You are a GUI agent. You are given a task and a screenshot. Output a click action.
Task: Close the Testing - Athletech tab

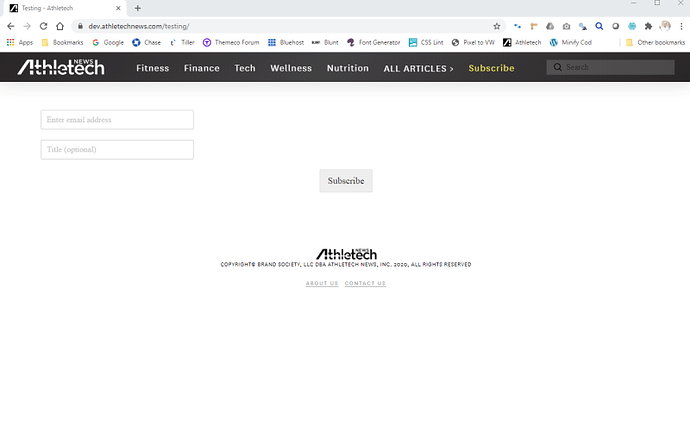click(118, 8)
